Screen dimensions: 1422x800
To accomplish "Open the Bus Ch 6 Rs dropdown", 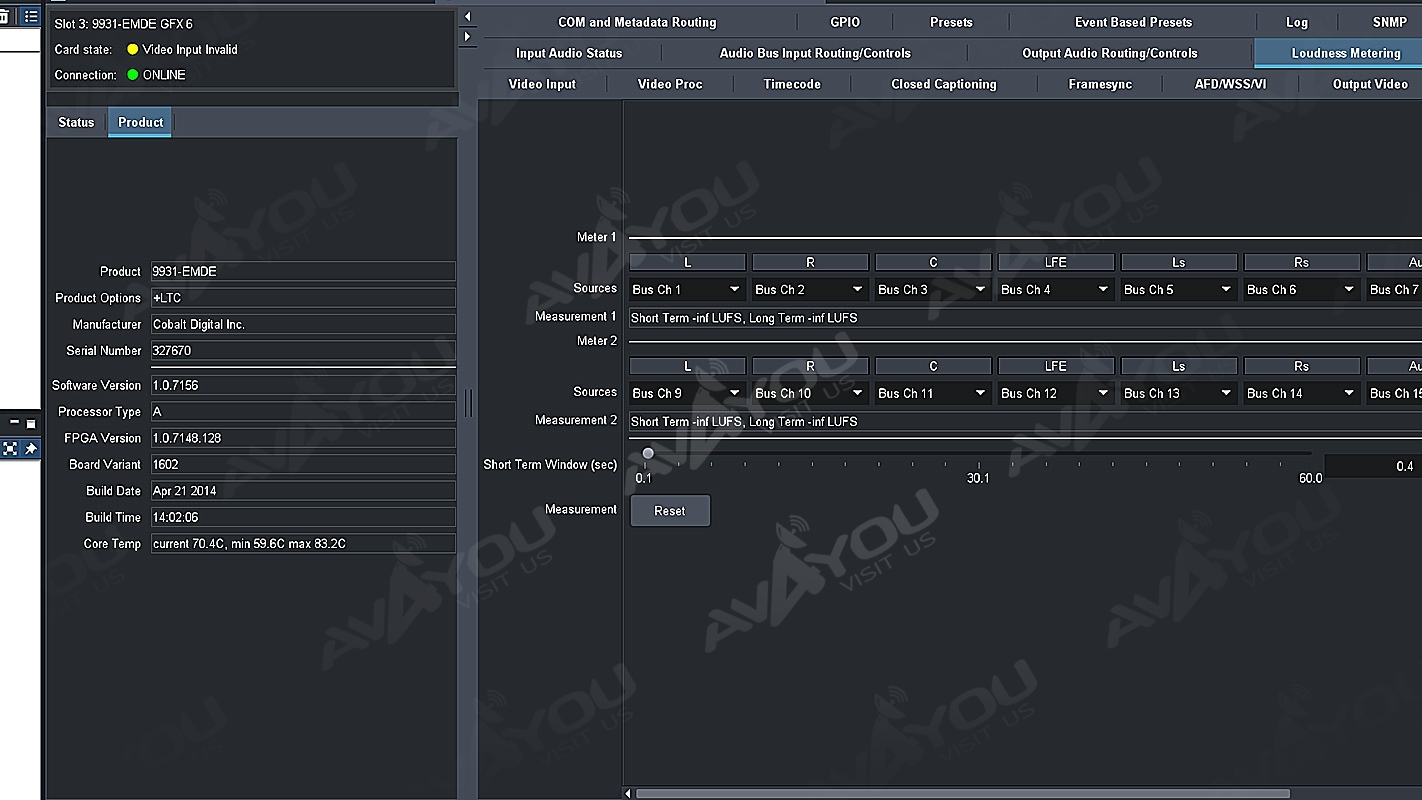I will [x=1302, y=289].
